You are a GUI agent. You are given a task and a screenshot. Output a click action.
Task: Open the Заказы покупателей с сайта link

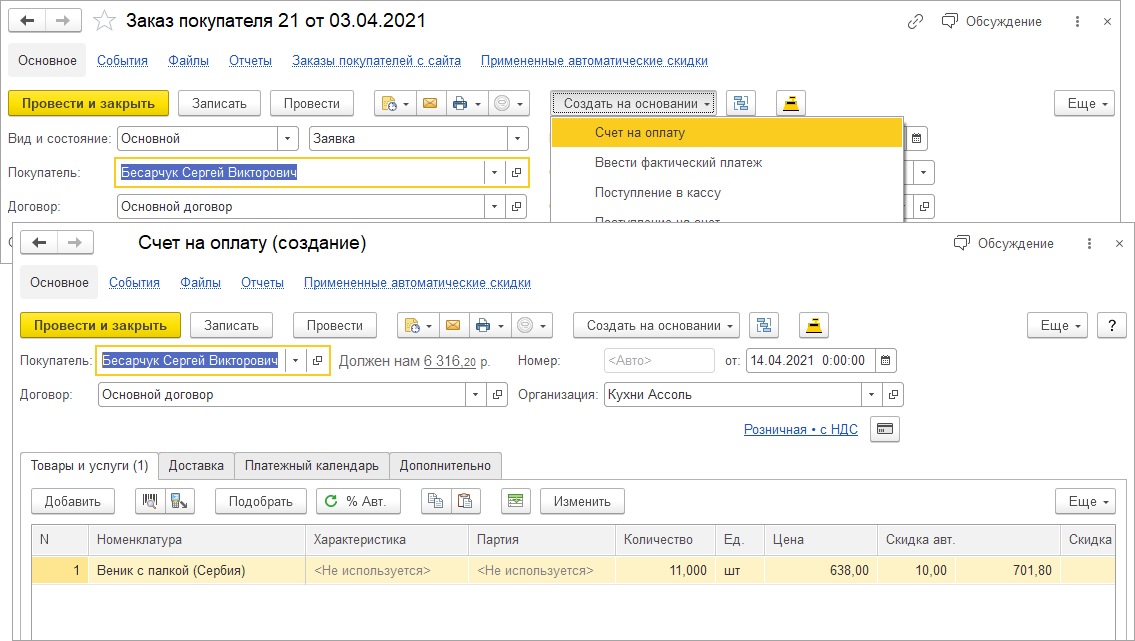tap(376, 61)
